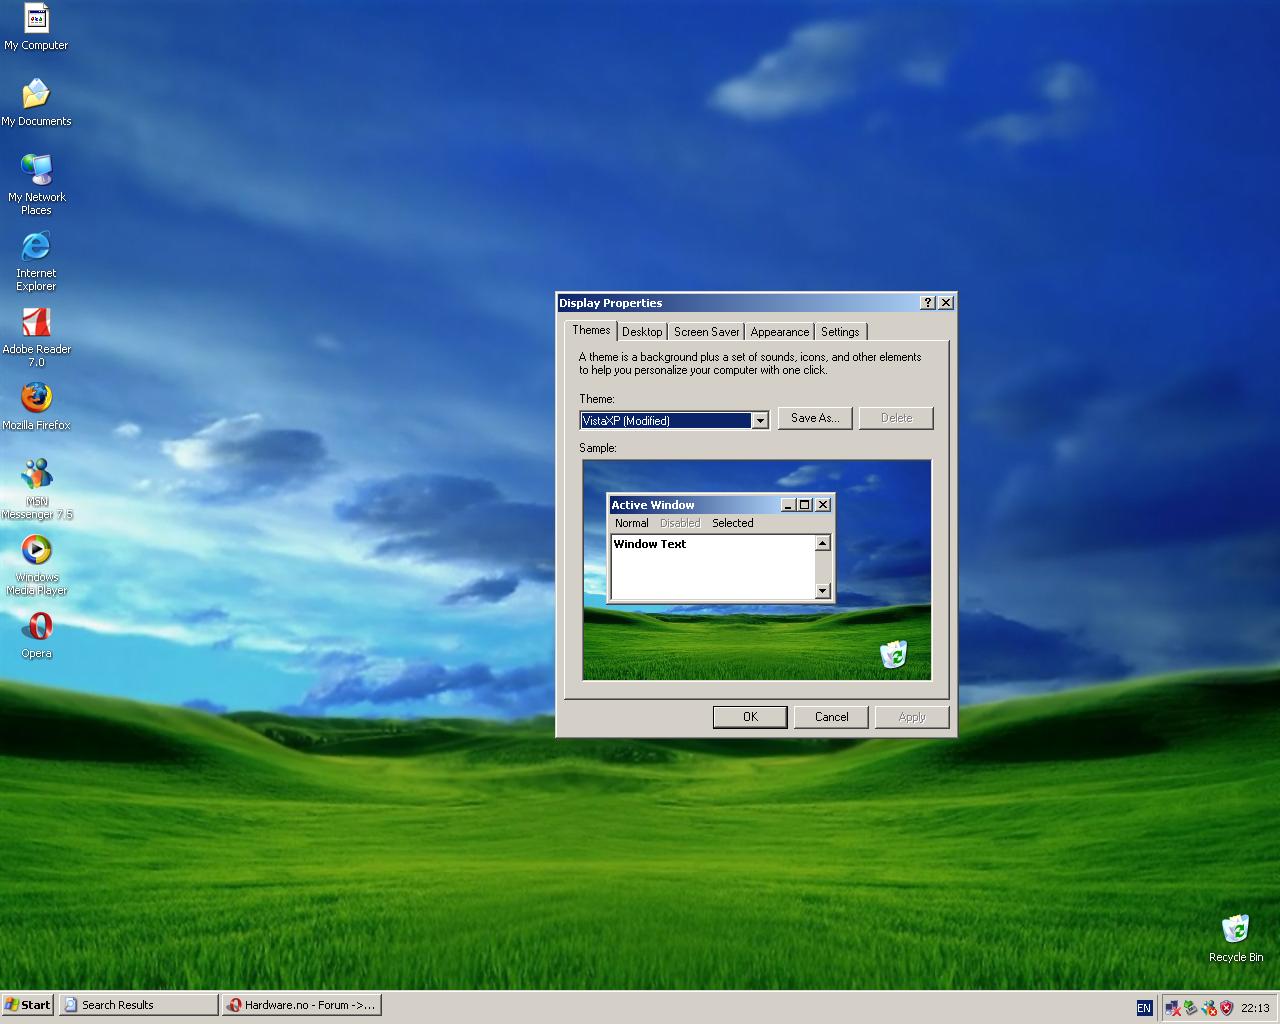The height and width of the screenshot is (1024, 1280).
Task: Select the Mozilla Firefox desktop icon
Action: (x=36, y=407)
